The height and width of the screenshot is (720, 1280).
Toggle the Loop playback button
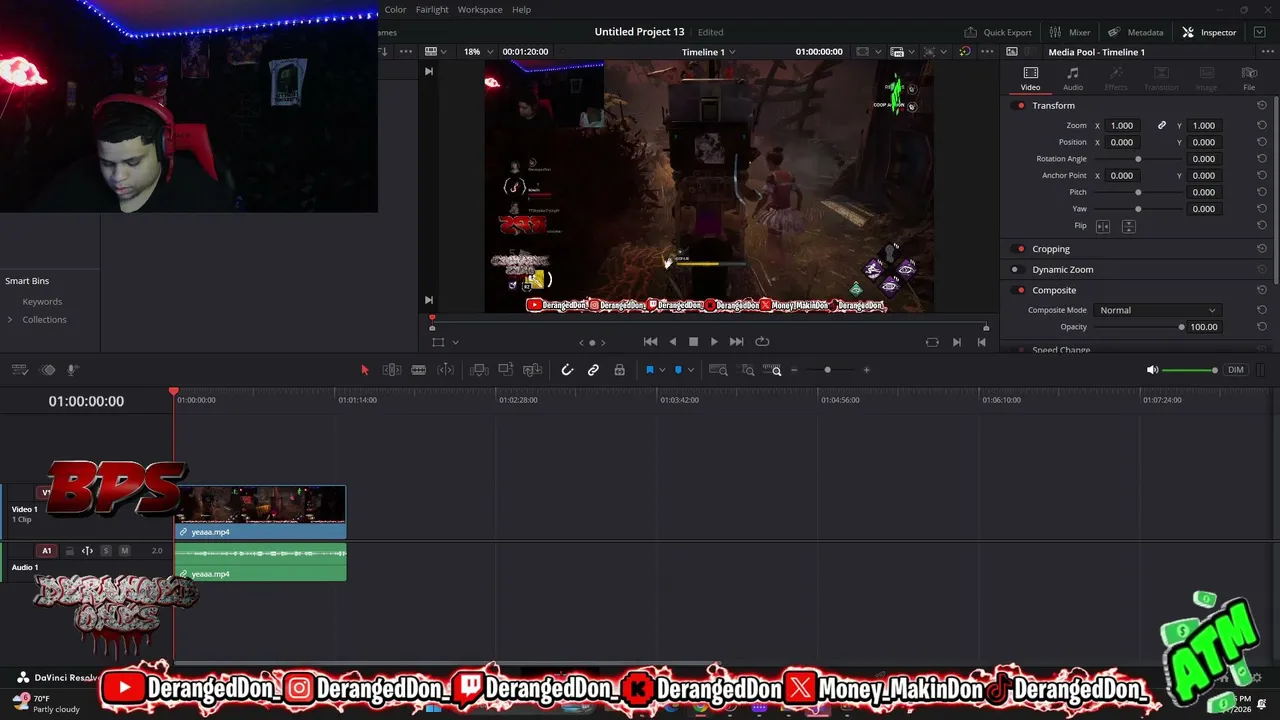tap(762, 342)
